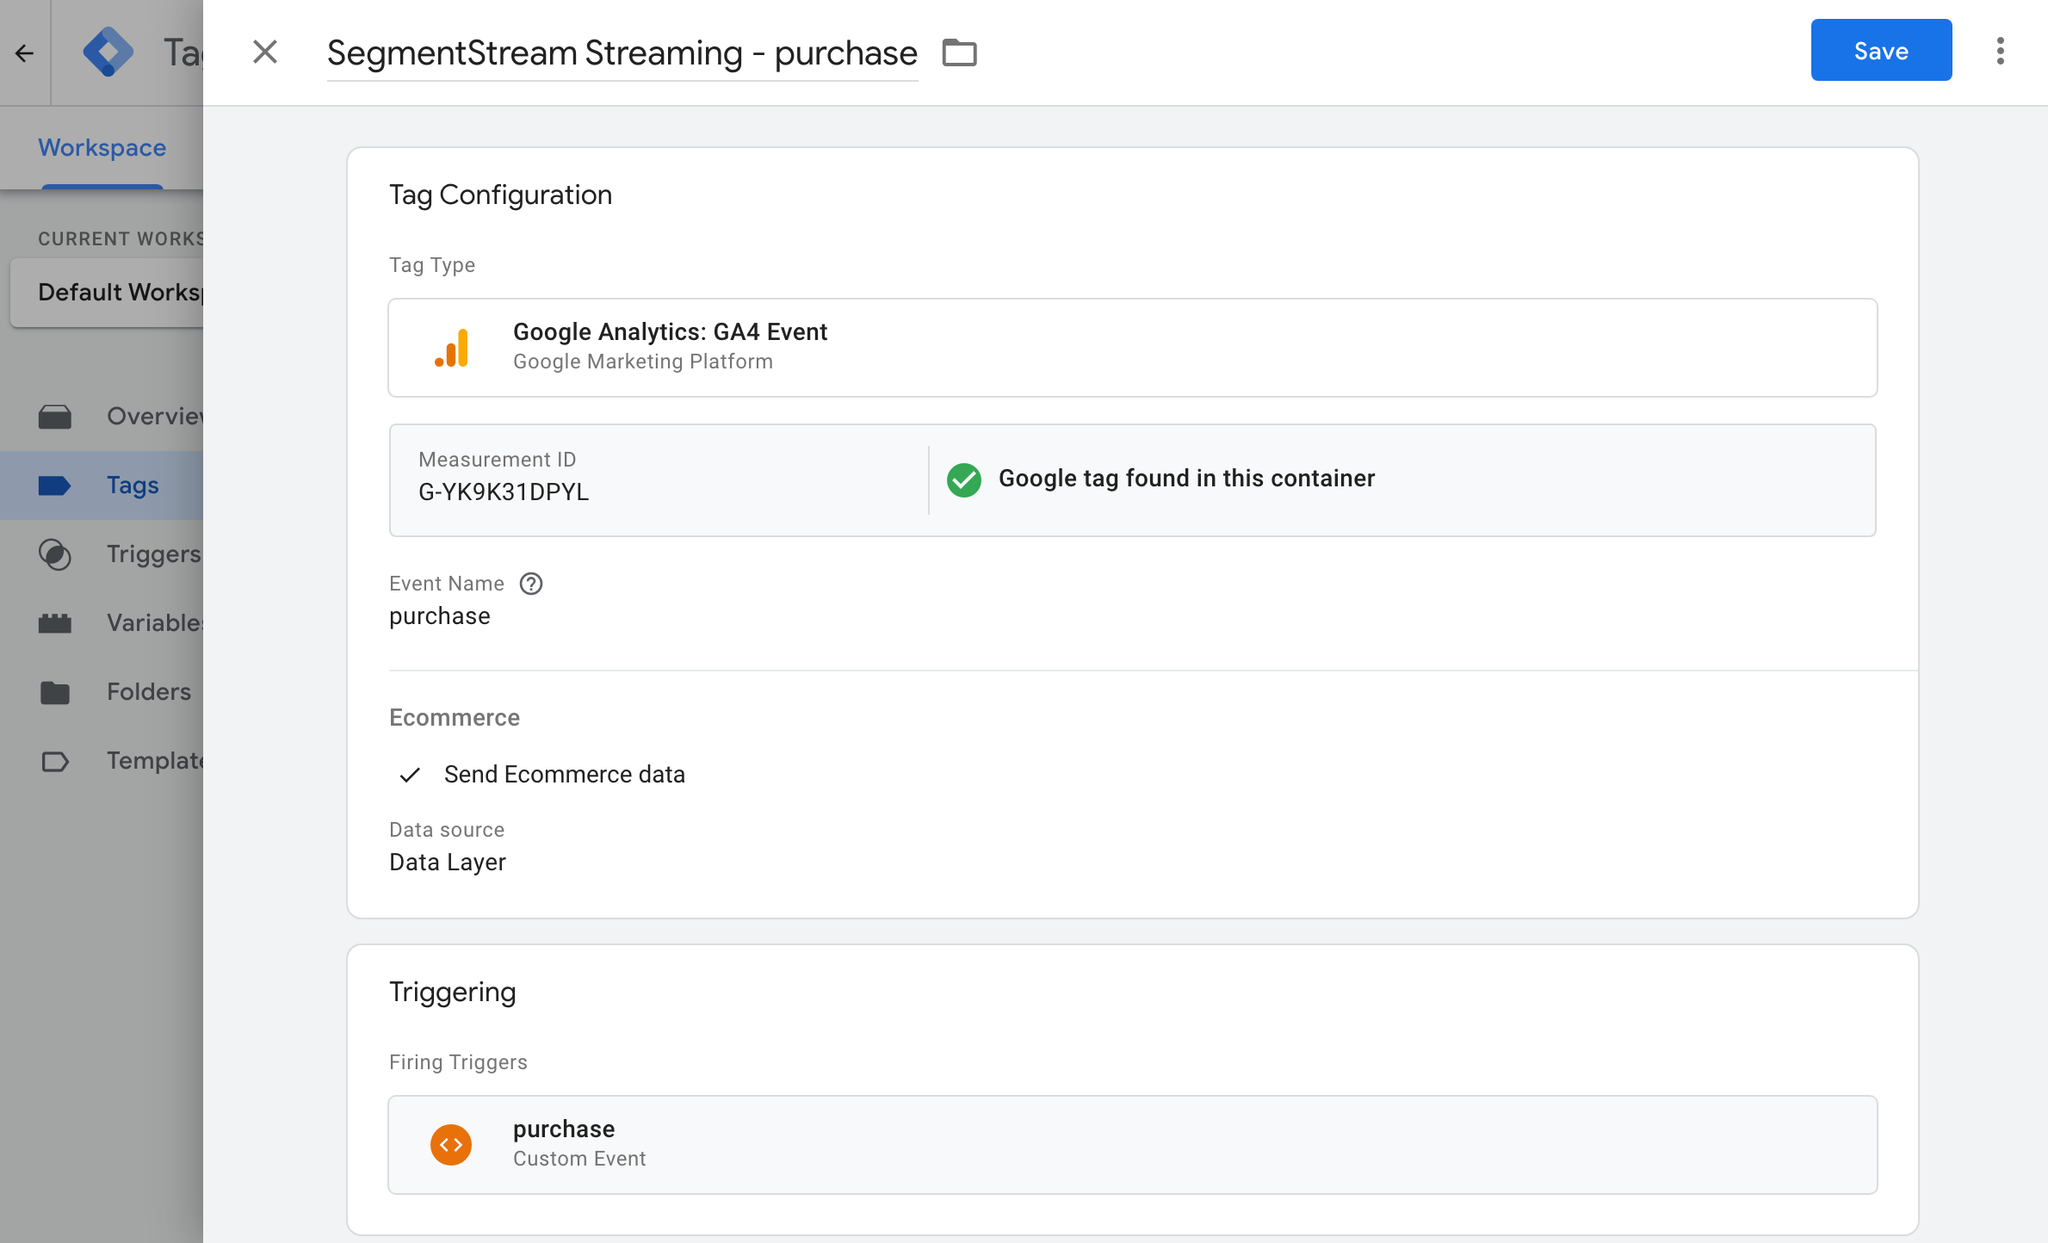Click the Variables block icon
Viewport: 2048px width, 1243px height.
tap(55, 623)
